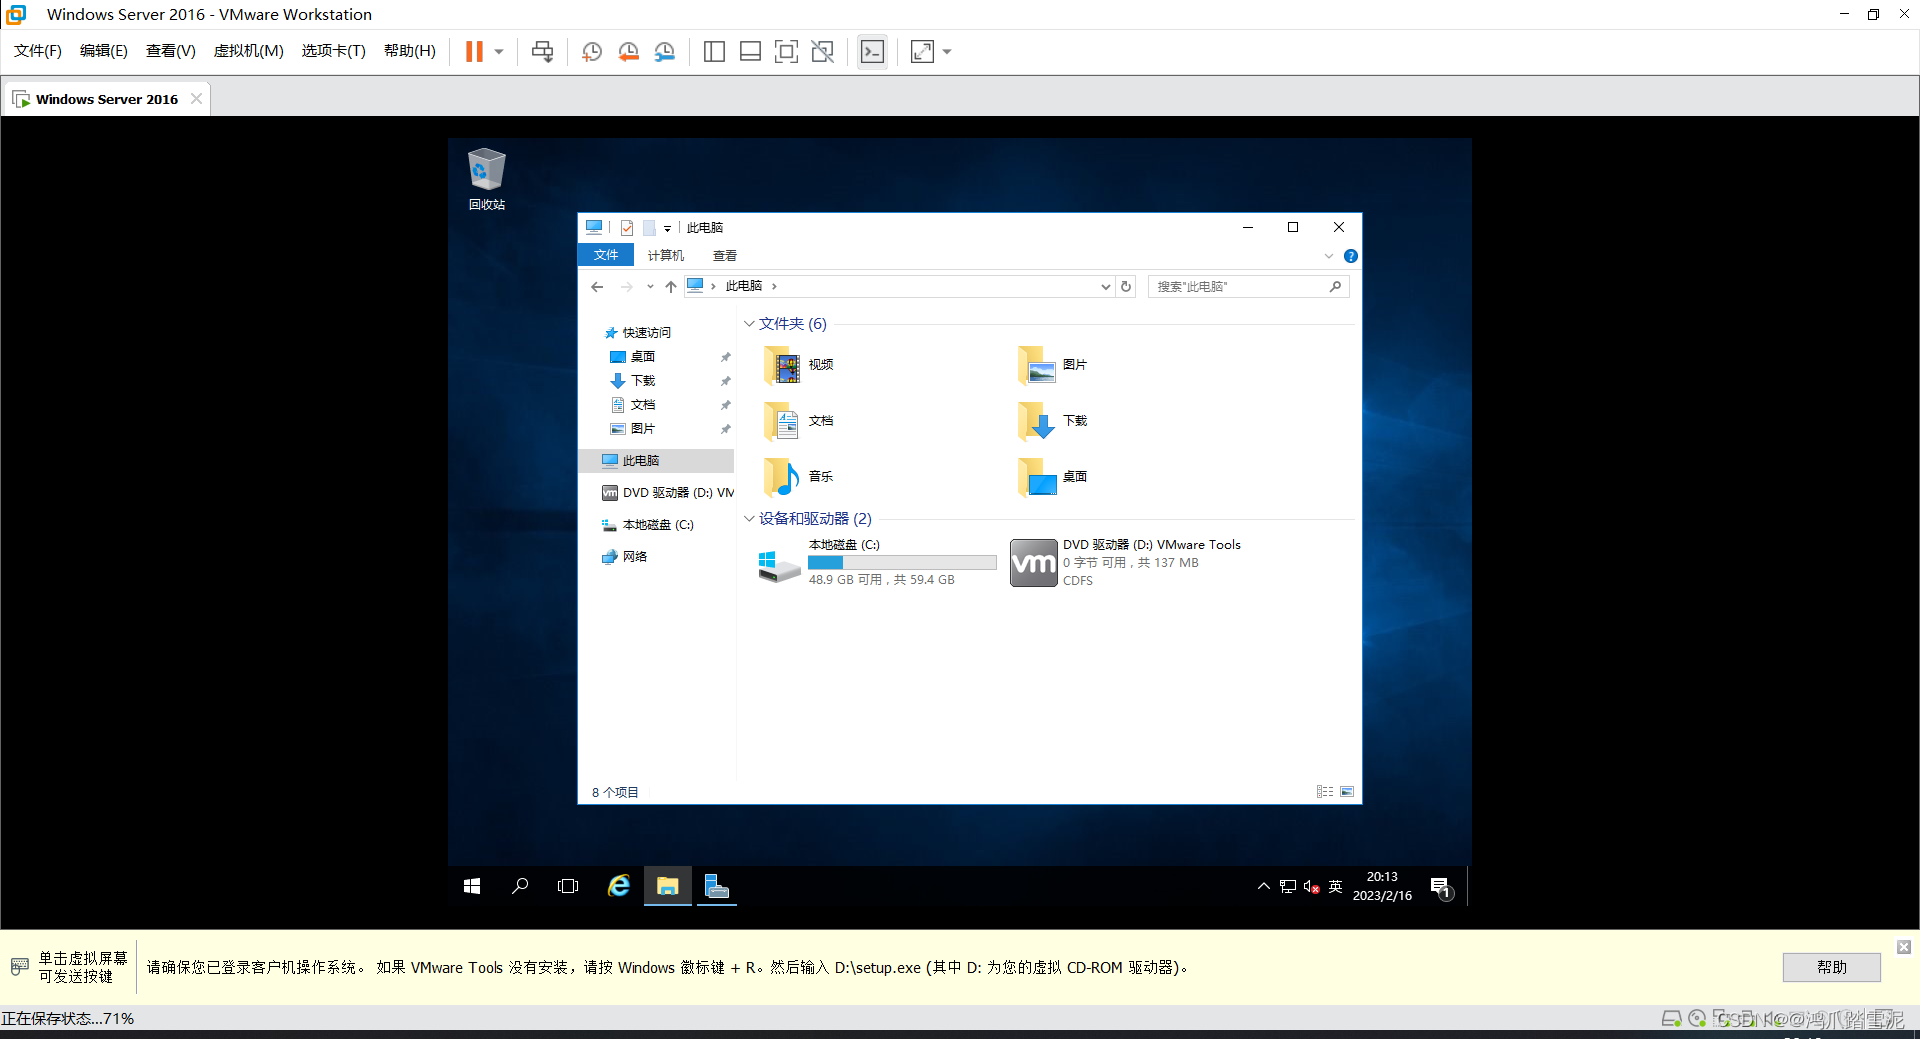Open Server Manager from the taskbar

click(717, 886)
